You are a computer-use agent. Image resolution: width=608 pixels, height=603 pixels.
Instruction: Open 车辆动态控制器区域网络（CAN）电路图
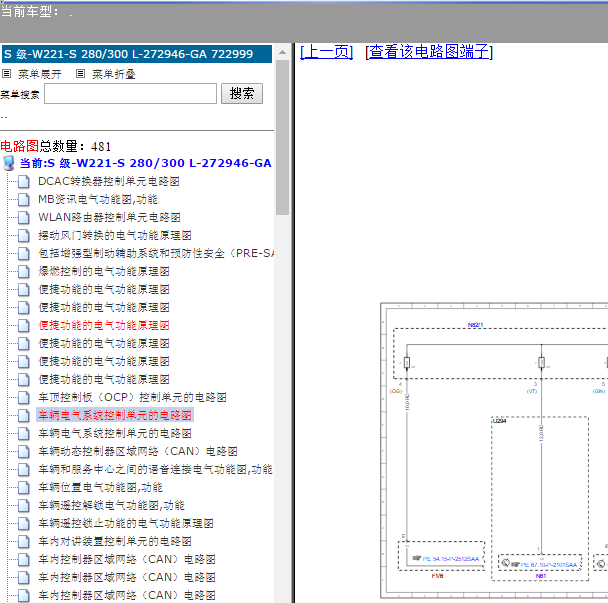[x=138, y=451]
